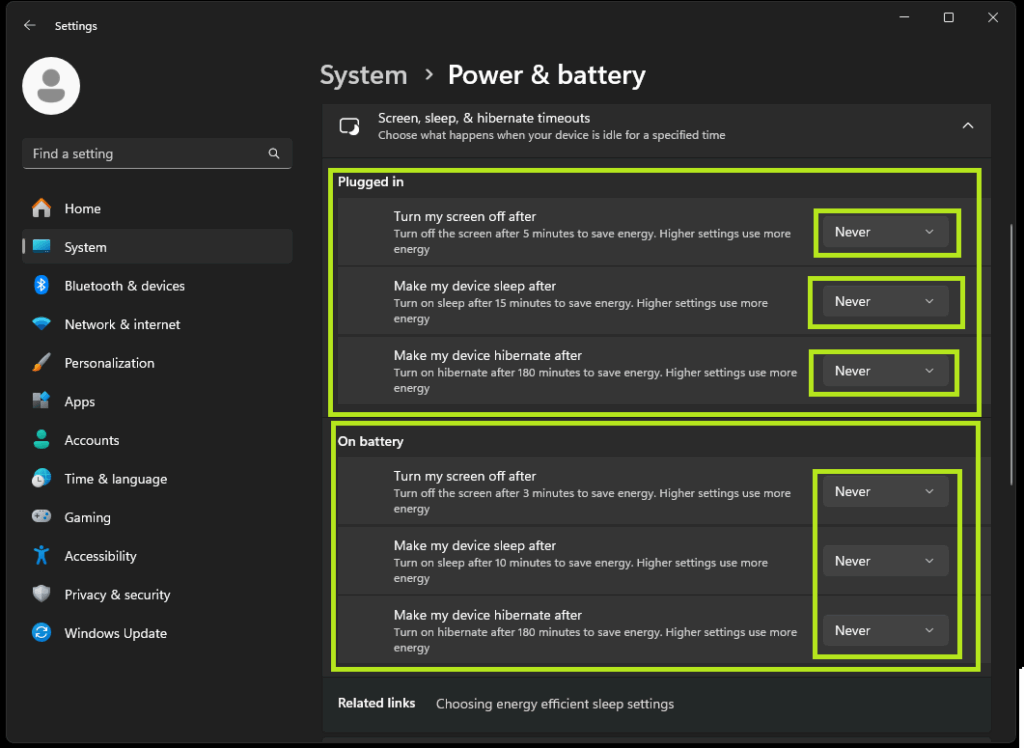The height and width of the screenshot is (748, 1024).
Task: Click System in the breadcrumb
Action: coord(364,75)
